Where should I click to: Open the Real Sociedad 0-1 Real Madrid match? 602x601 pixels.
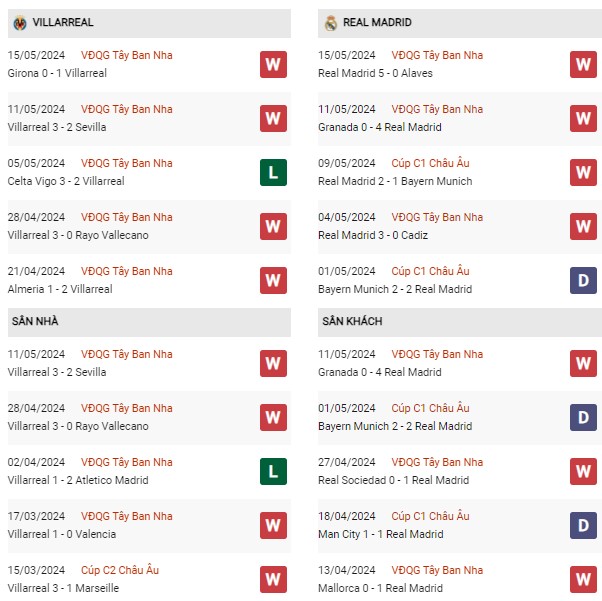point(394,480)
